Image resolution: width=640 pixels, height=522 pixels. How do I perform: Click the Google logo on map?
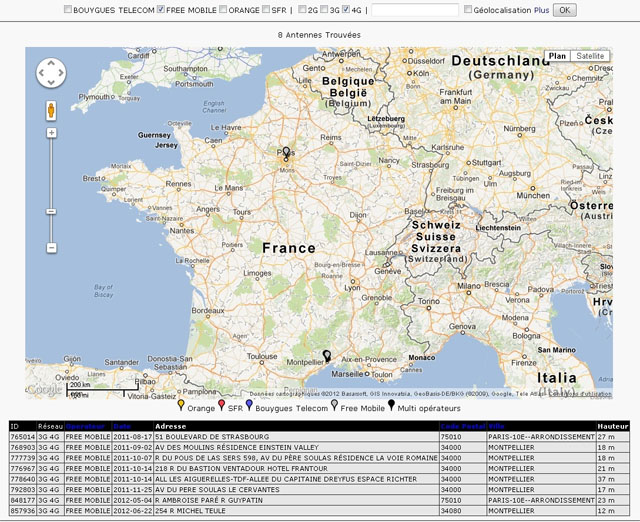point(44,390)
